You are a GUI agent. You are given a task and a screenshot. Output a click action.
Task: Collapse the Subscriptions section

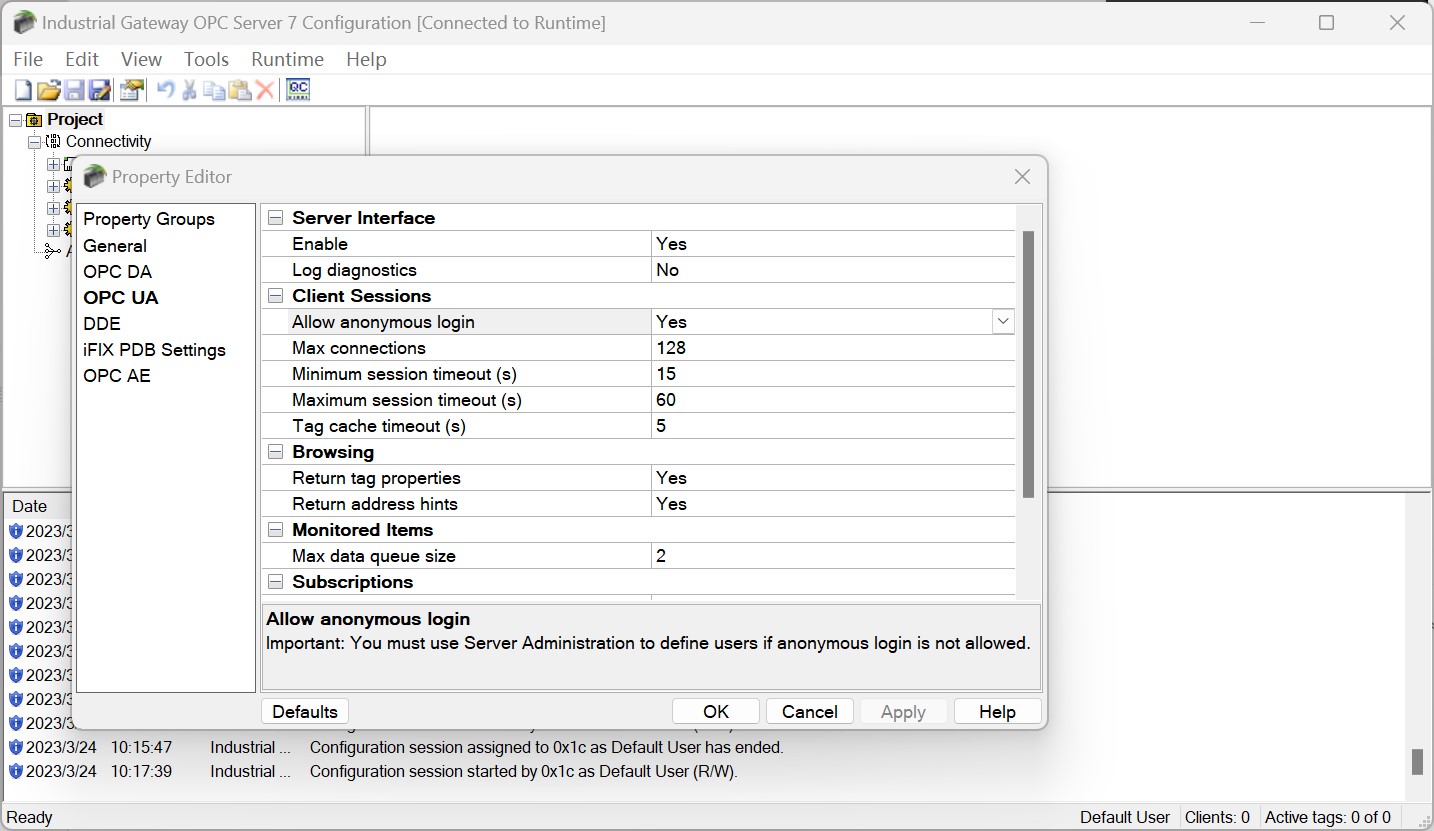pyautogui.click(x=275, y=582)
